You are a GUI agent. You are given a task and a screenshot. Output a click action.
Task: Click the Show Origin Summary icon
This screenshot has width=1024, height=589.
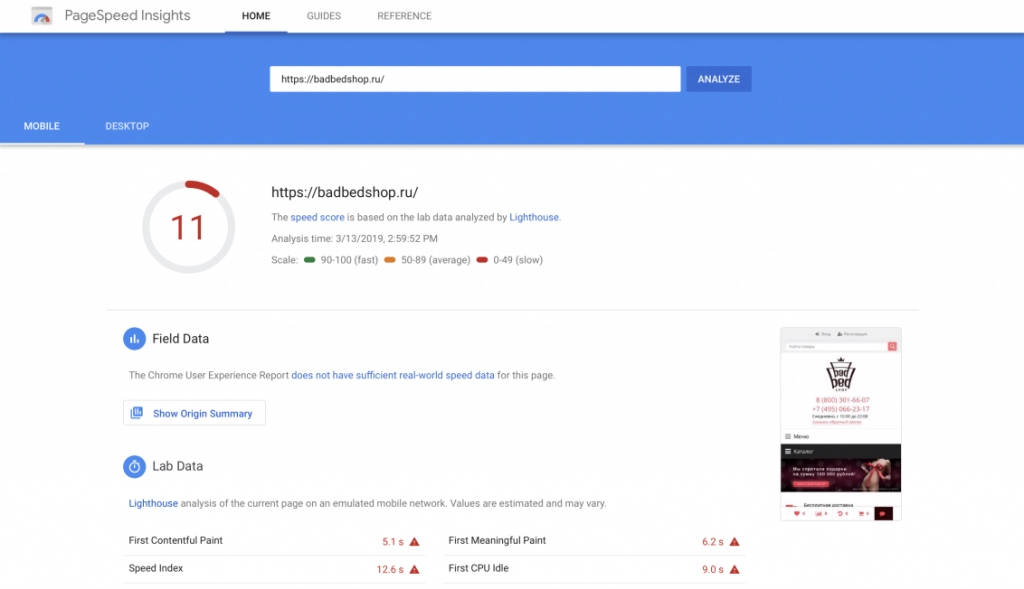pos(136,413)
